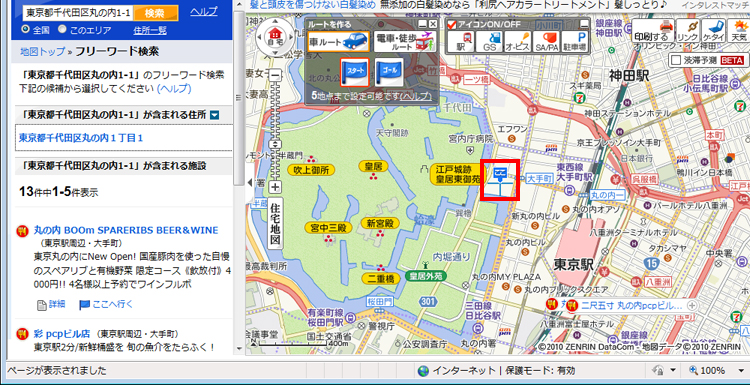Click the 皇居 yellow map label
Image resolution: width=750 pixels, height=385 pixels.
tap(373, 166)
